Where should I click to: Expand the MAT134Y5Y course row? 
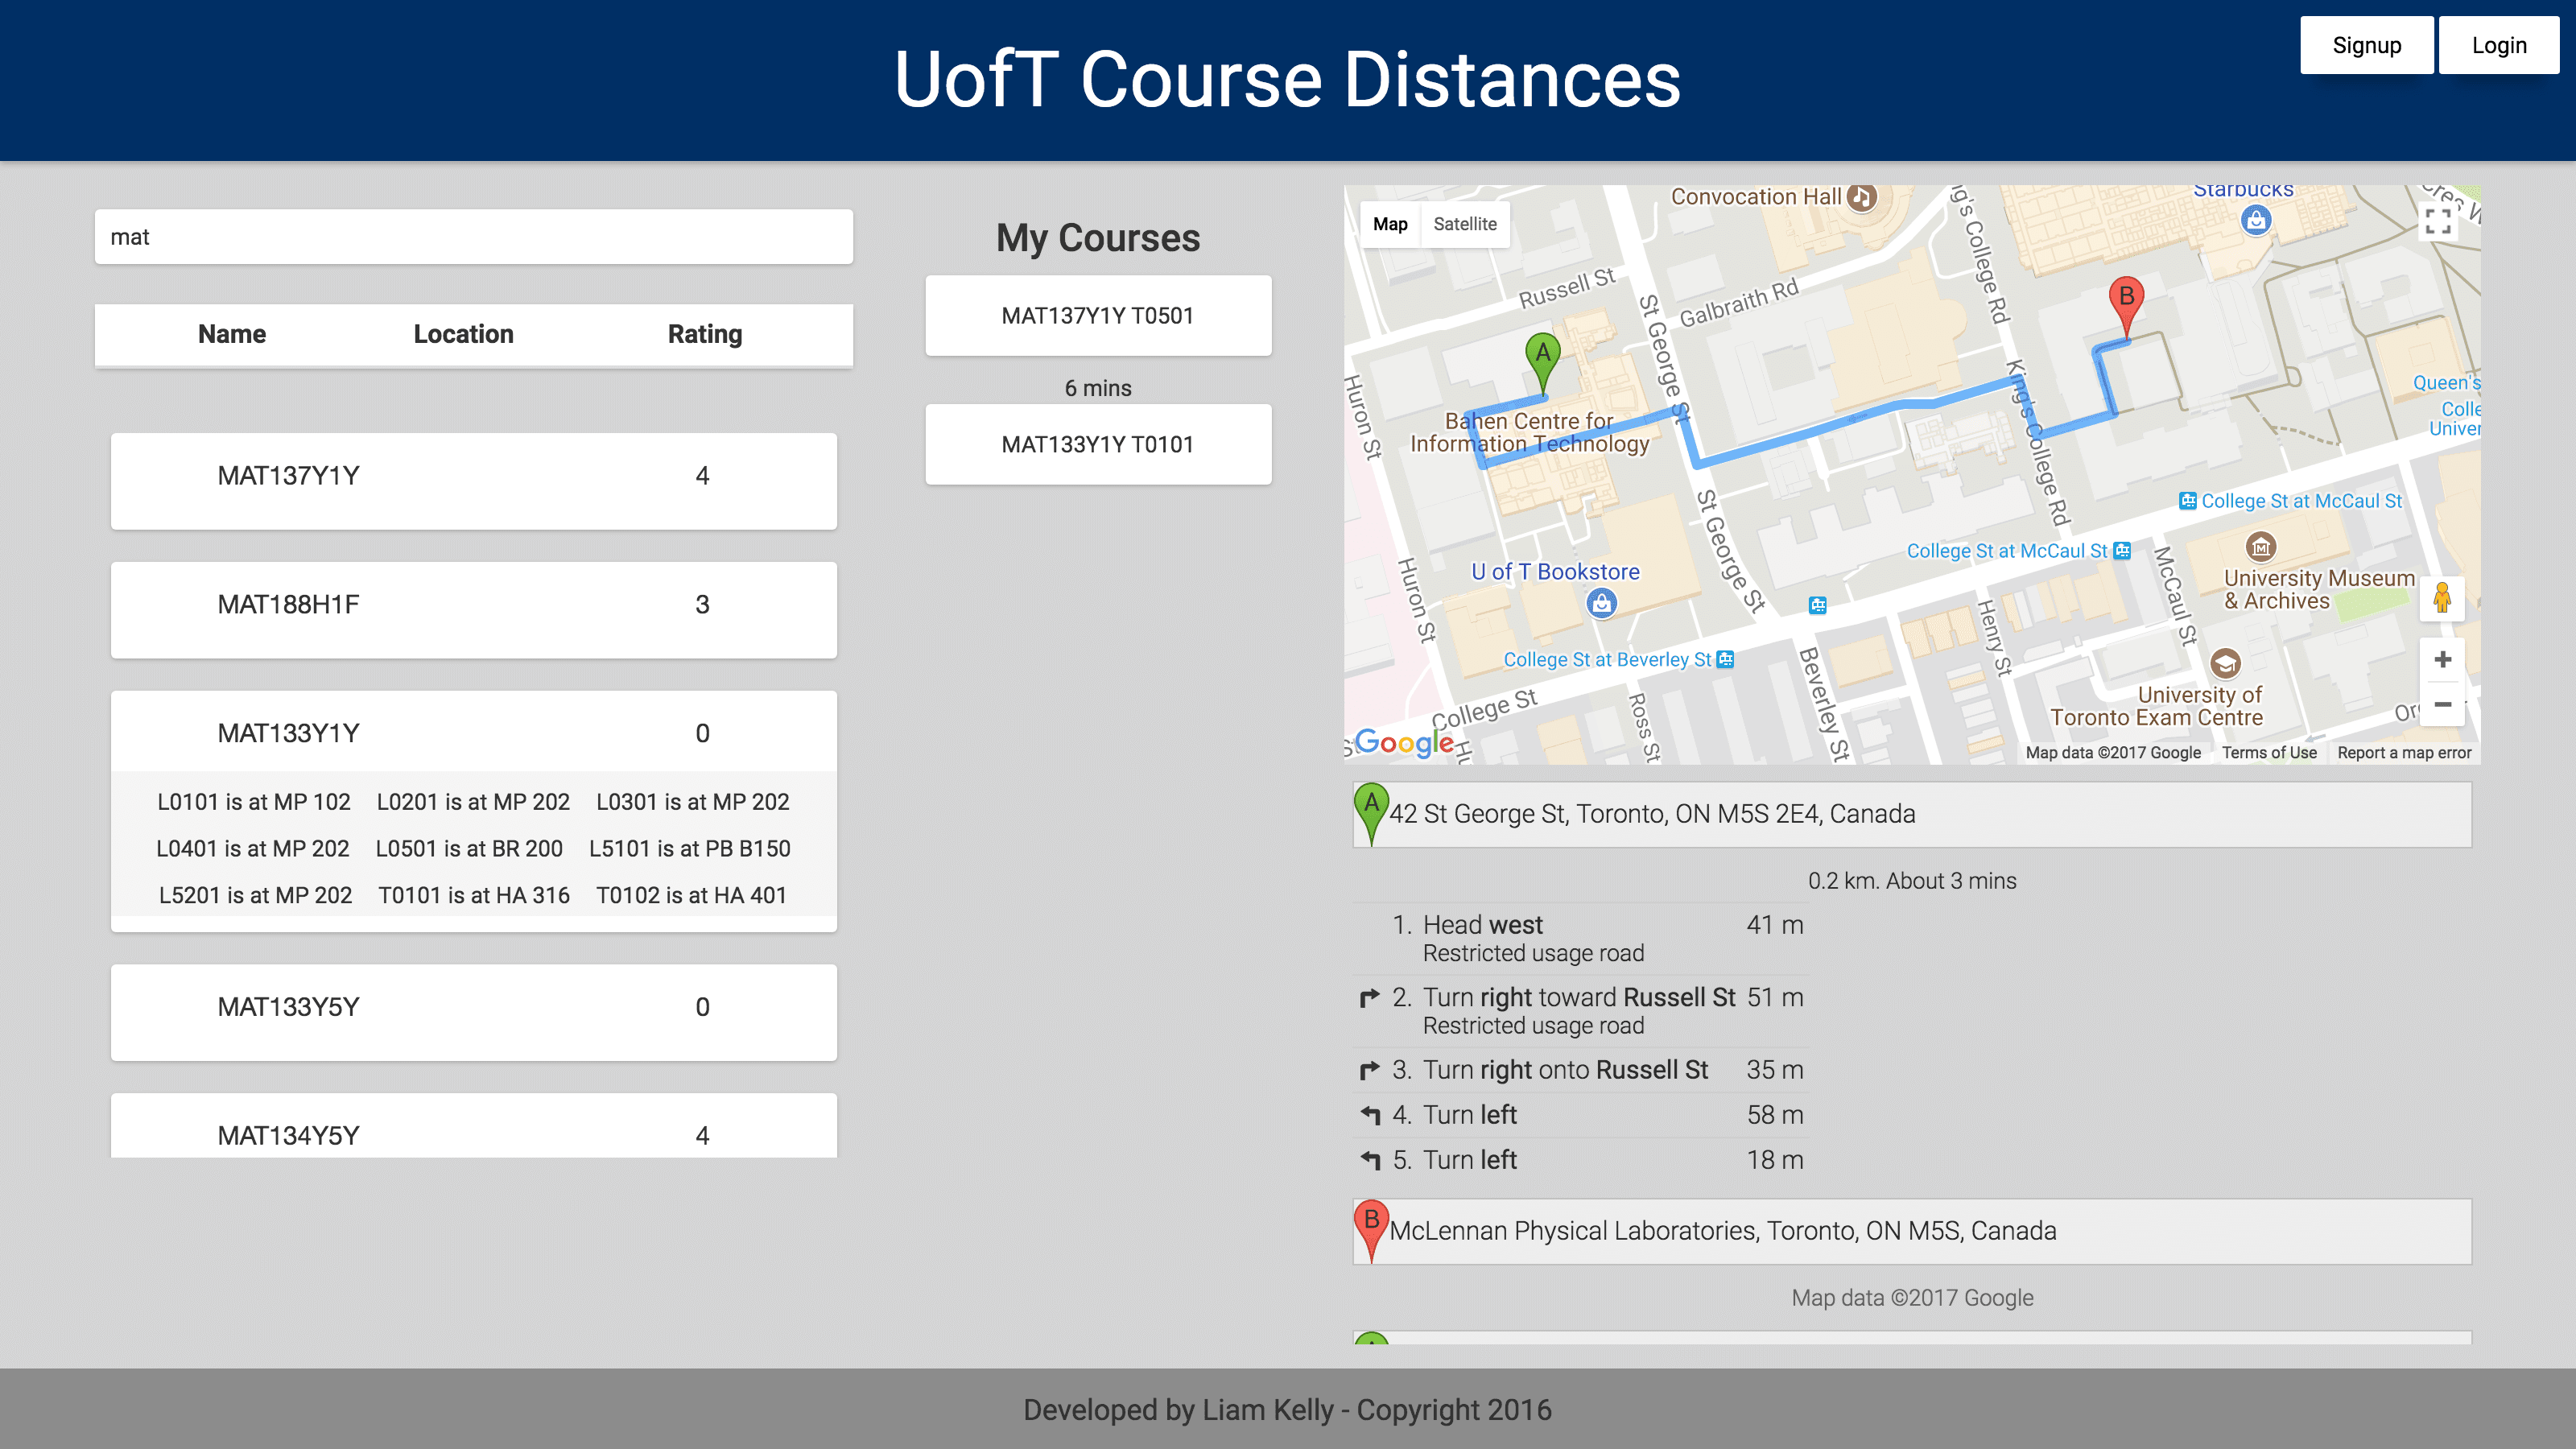coord(474,1127)
